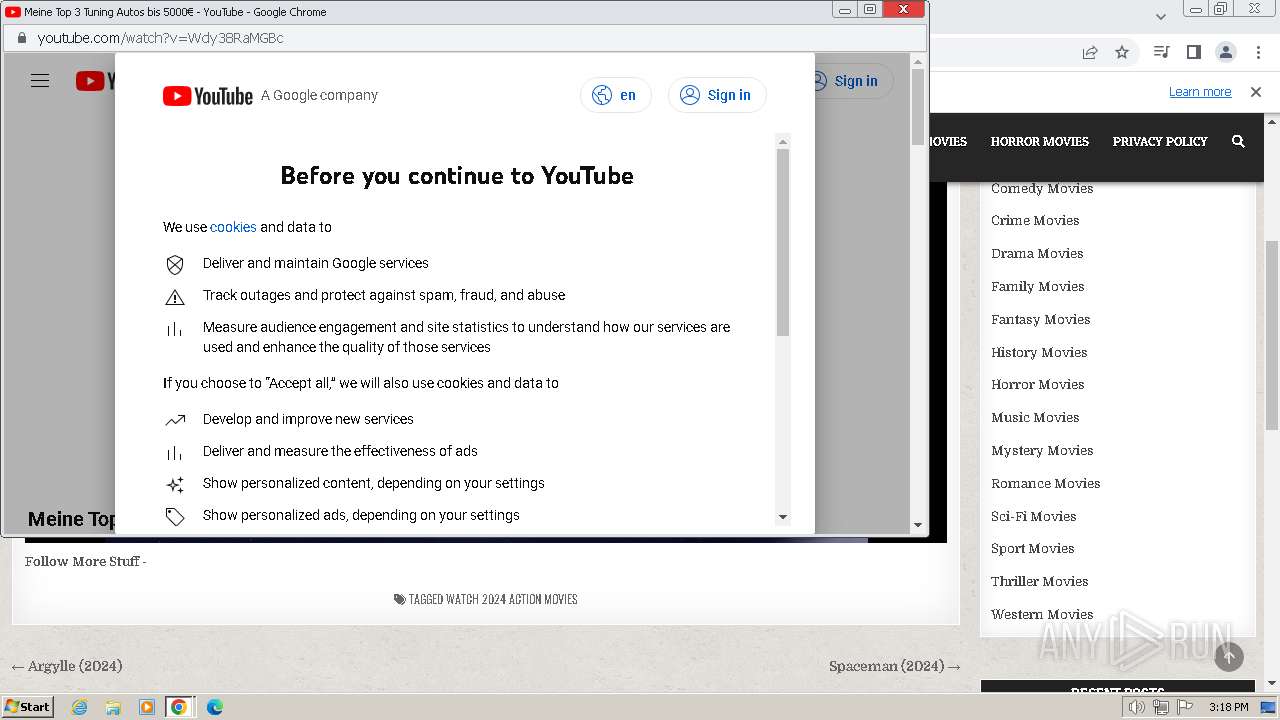Minimize the background Chrome window
The height and width of the screenshot is (720, 1280).
(1196, 9)
